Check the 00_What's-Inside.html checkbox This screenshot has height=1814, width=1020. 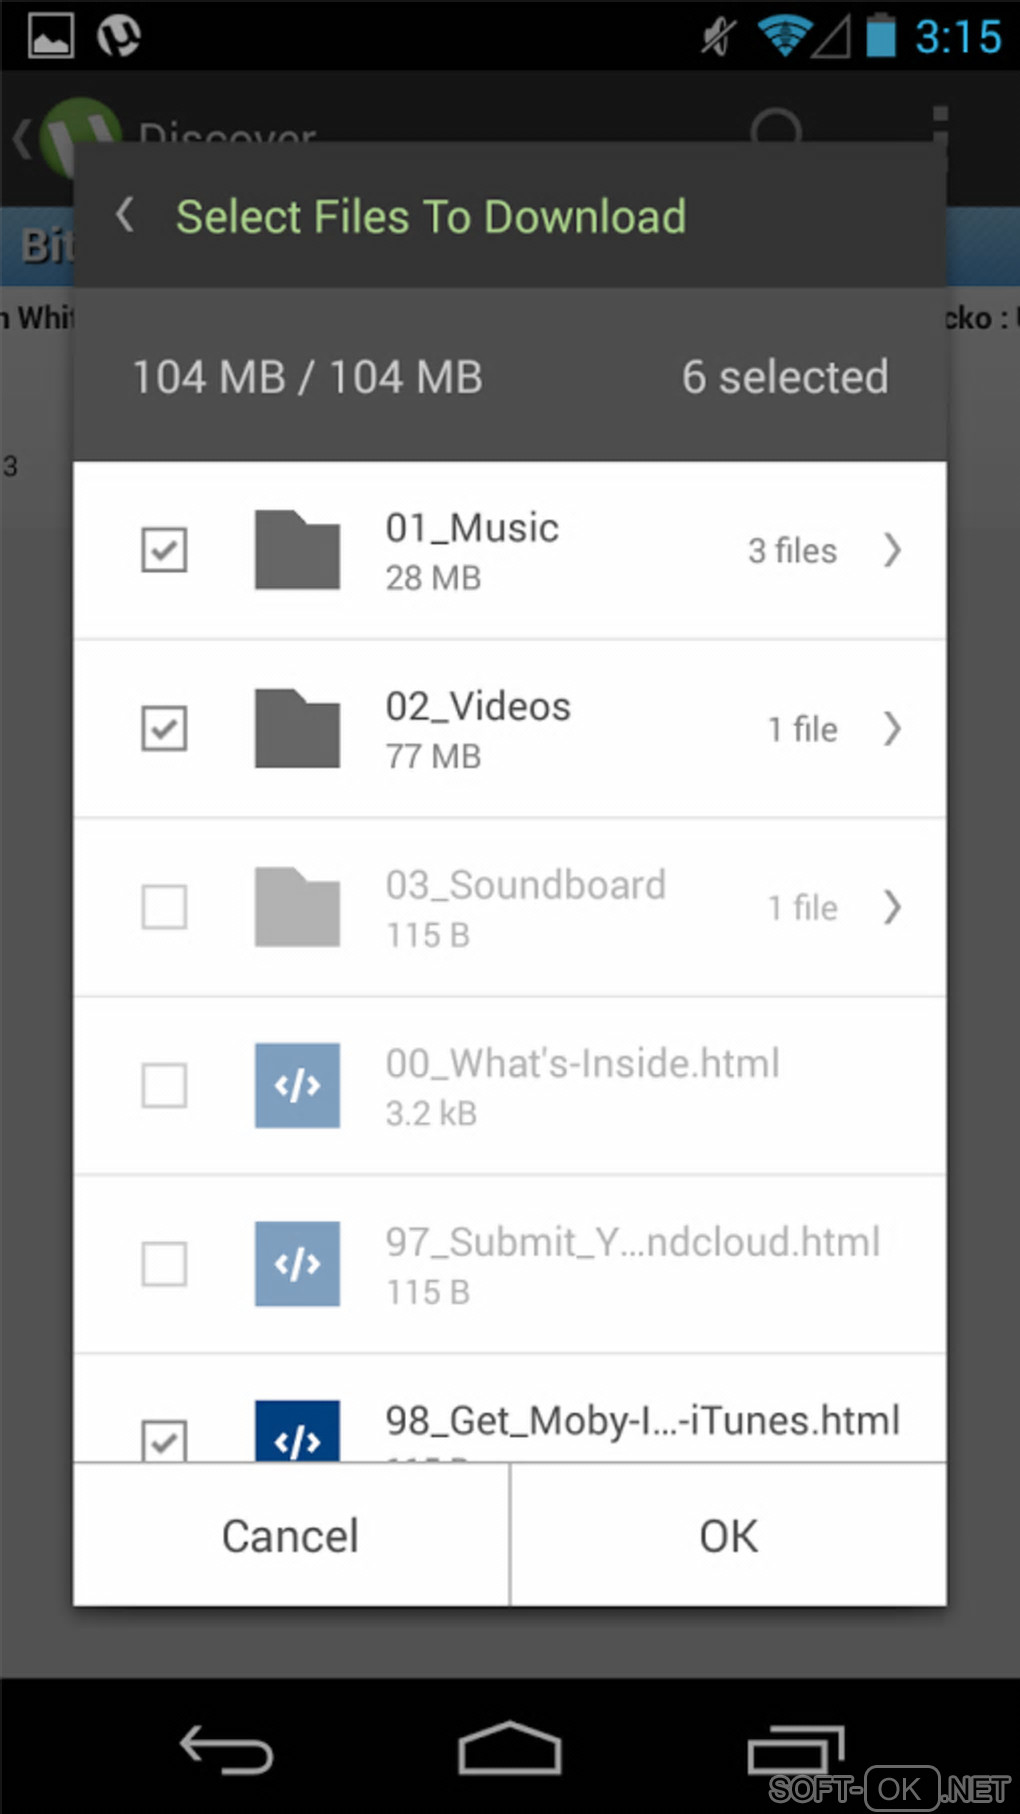164,1085
